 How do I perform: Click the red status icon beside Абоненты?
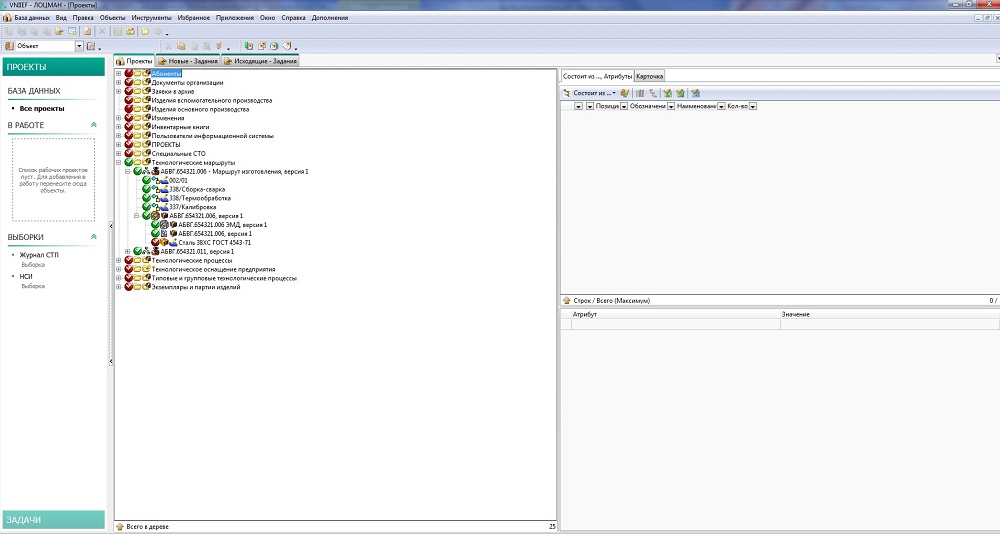(129, 73)
